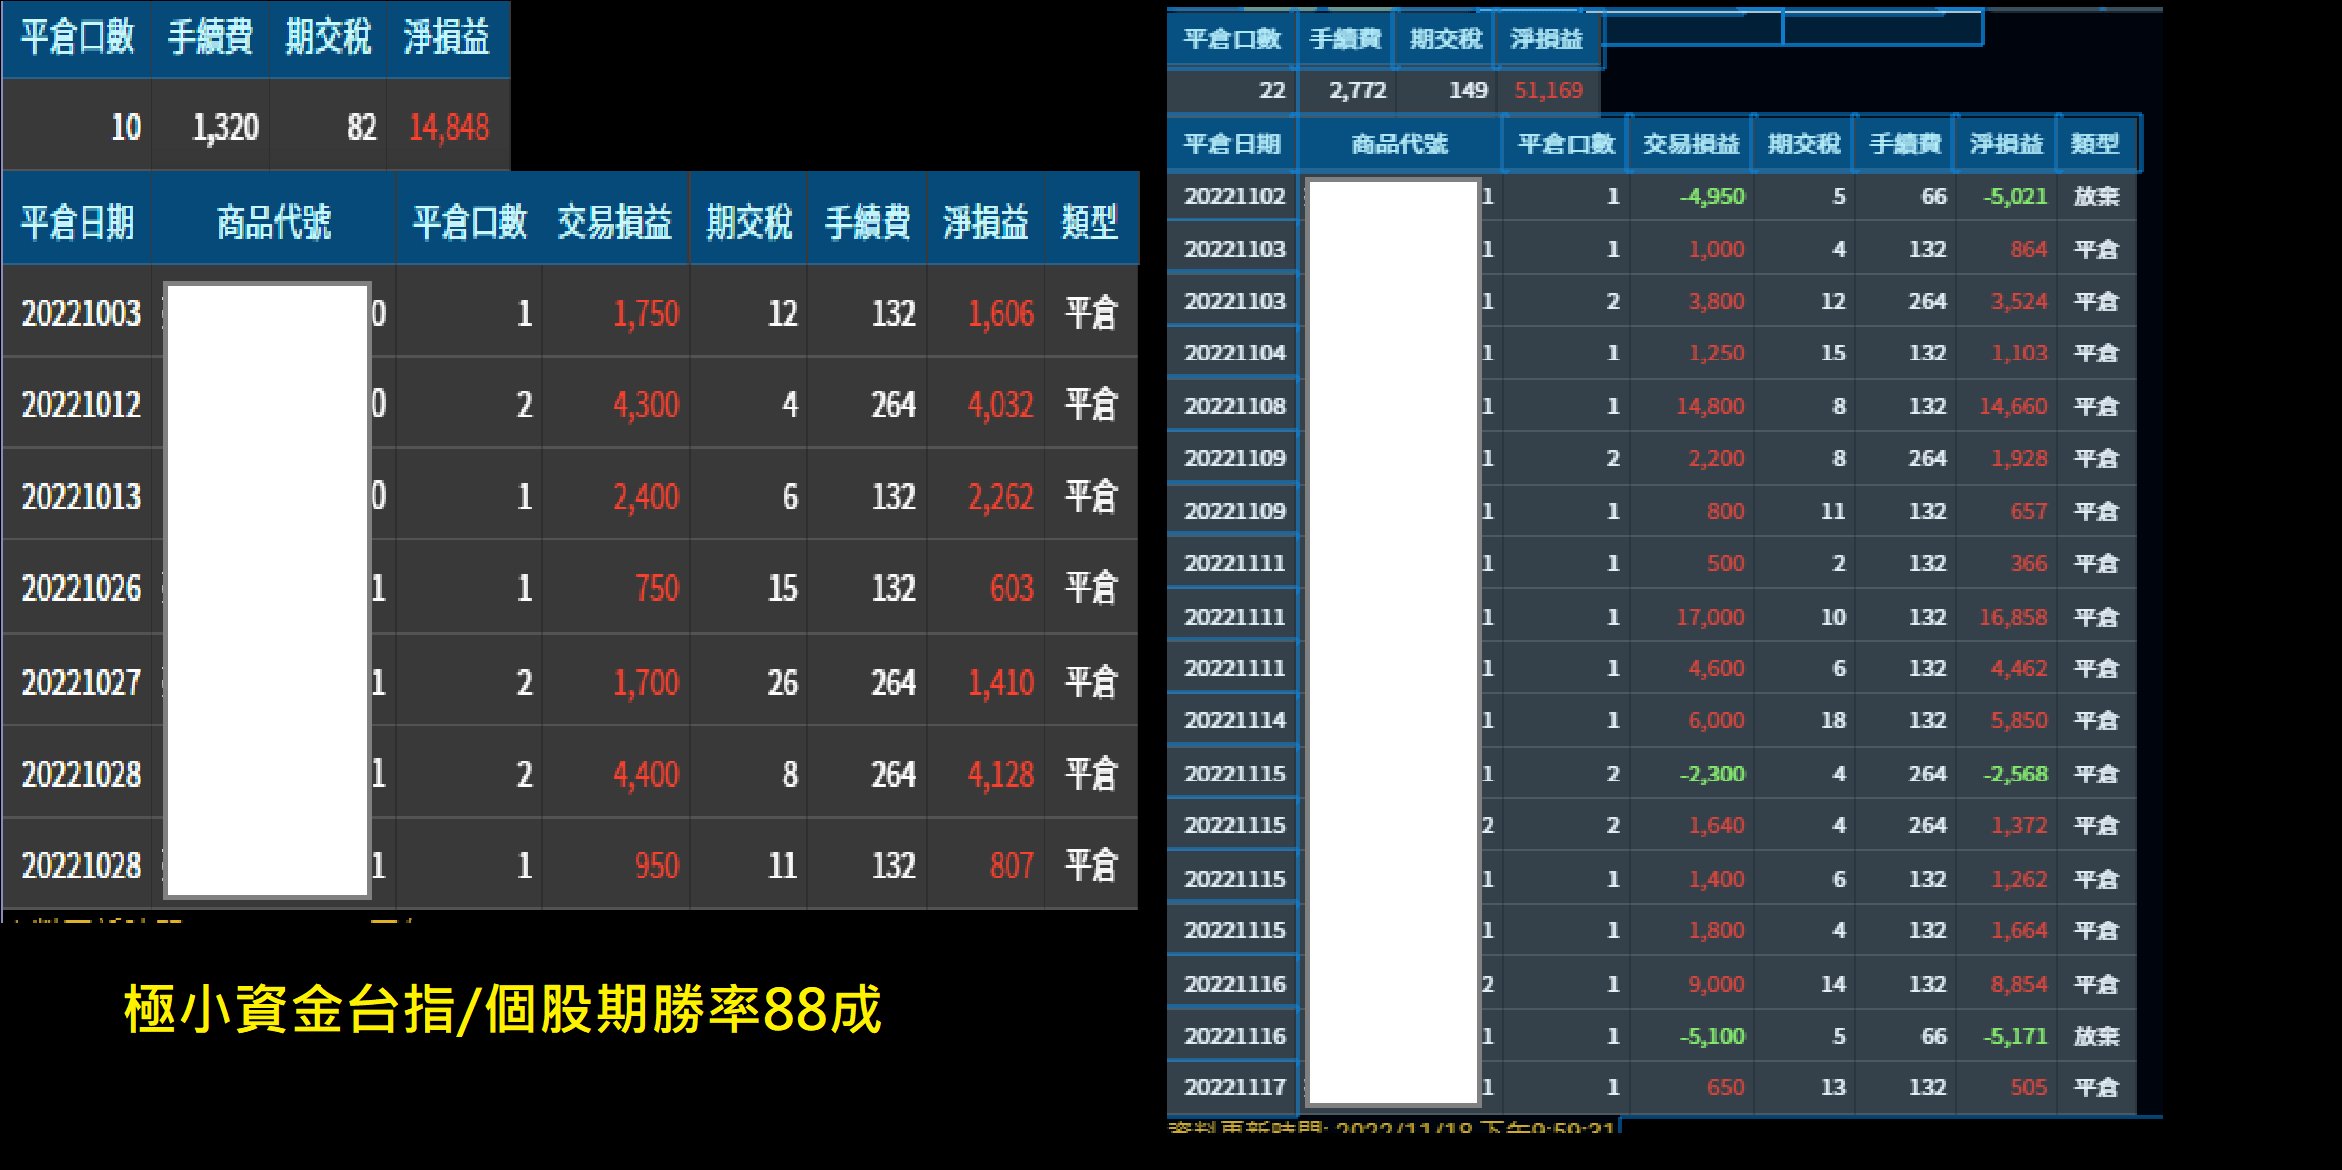Click the 淨損益 value 14,660

[x=2014, y=406]
